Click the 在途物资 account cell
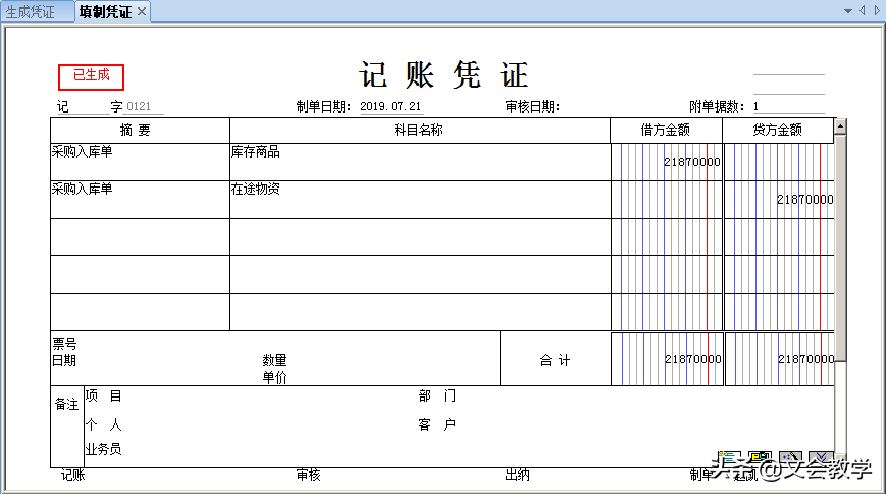This screenshot has width=887, height=495. coord(420,200)
